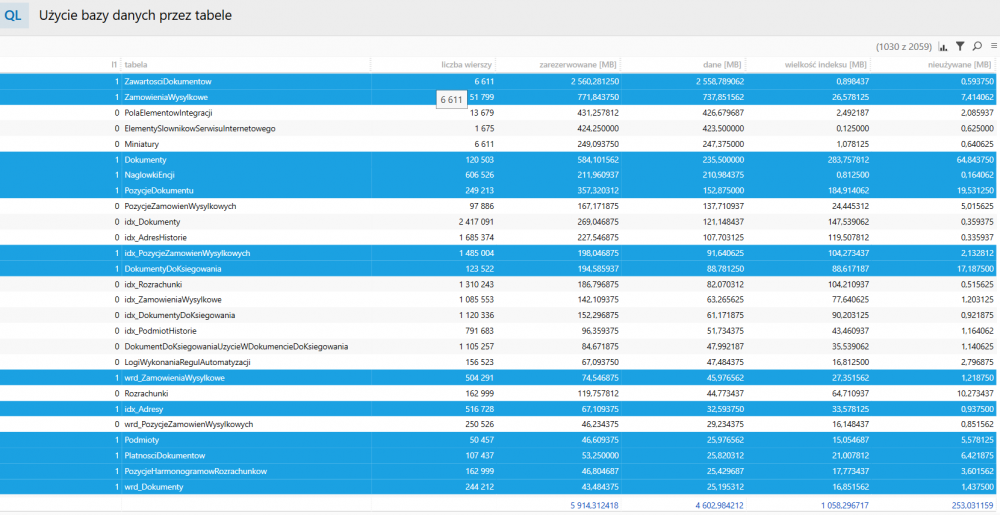Select the idx_Rozrachunki table row
The height and width of the screenshot is (515, 1000).
coord(500,284)
